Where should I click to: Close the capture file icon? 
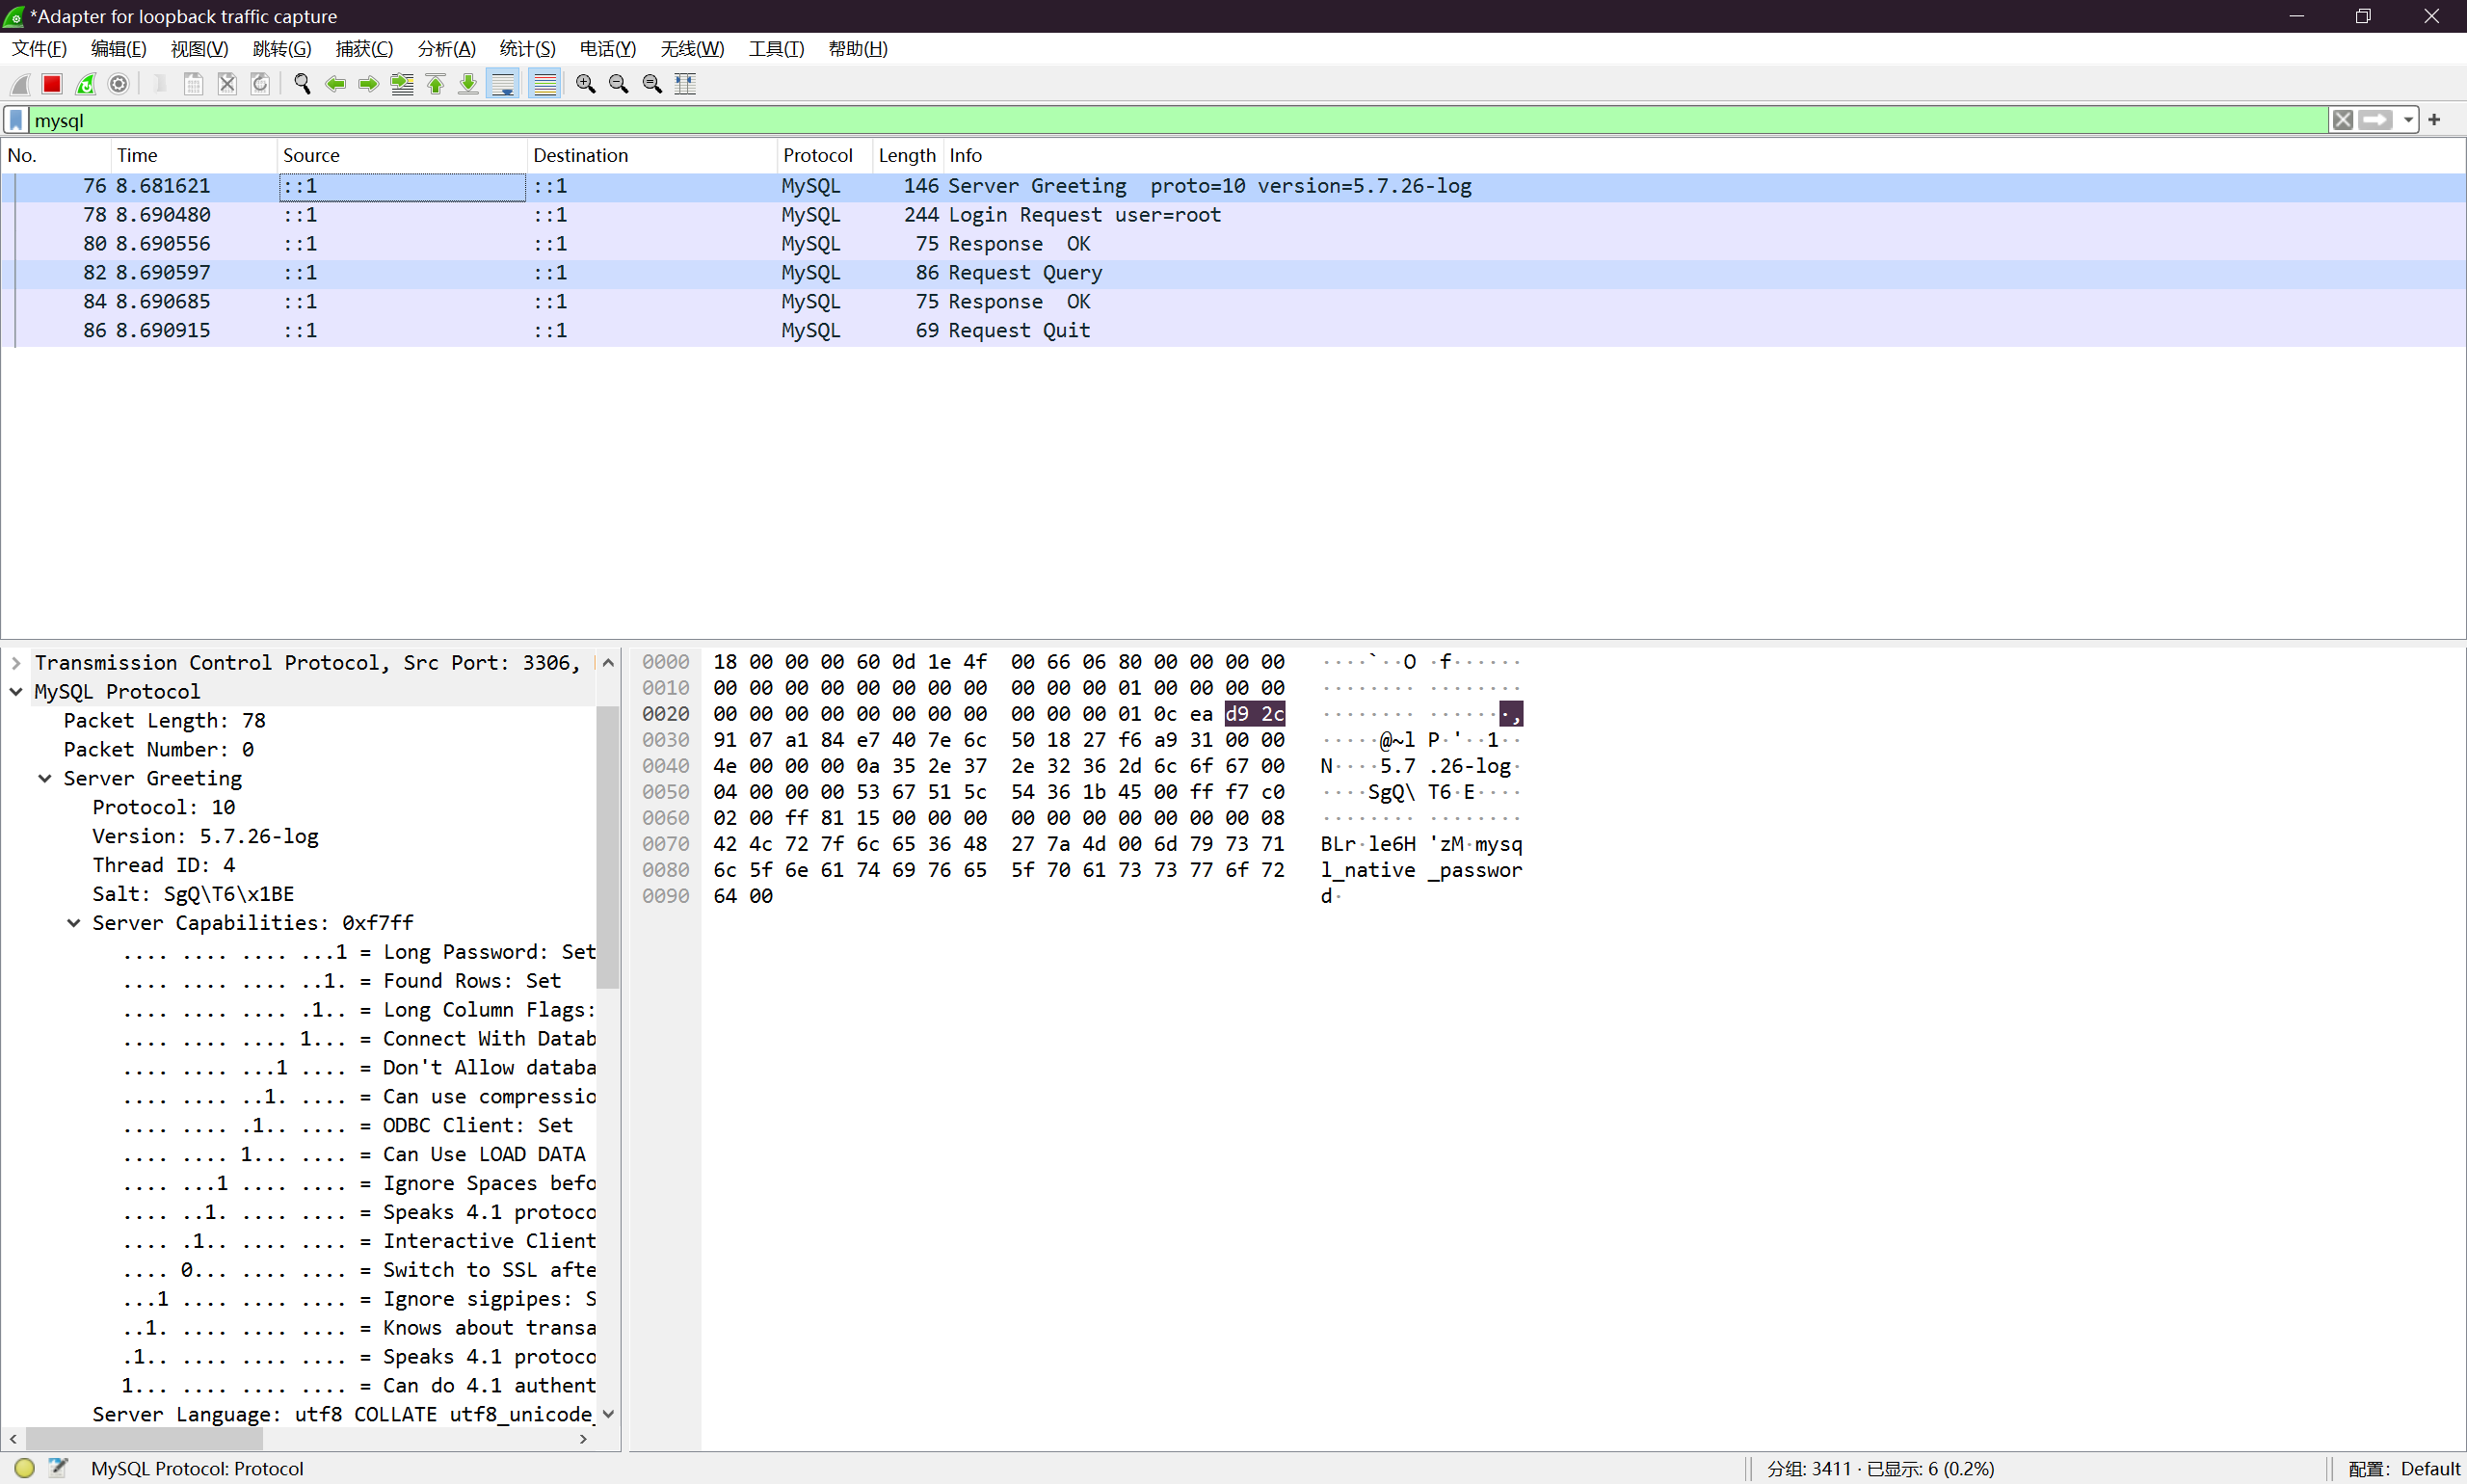(x=227, y=84)
